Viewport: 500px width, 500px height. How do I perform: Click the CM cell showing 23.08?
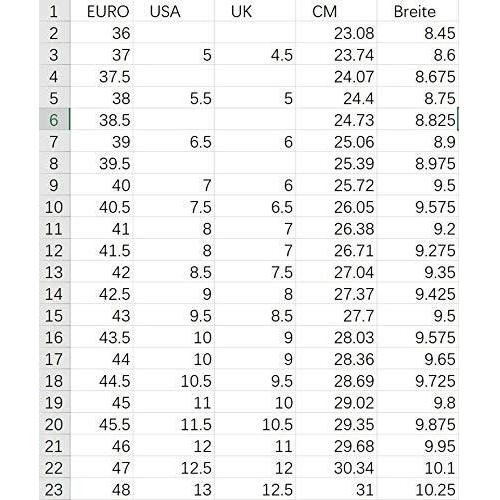[x=336, y=33]
